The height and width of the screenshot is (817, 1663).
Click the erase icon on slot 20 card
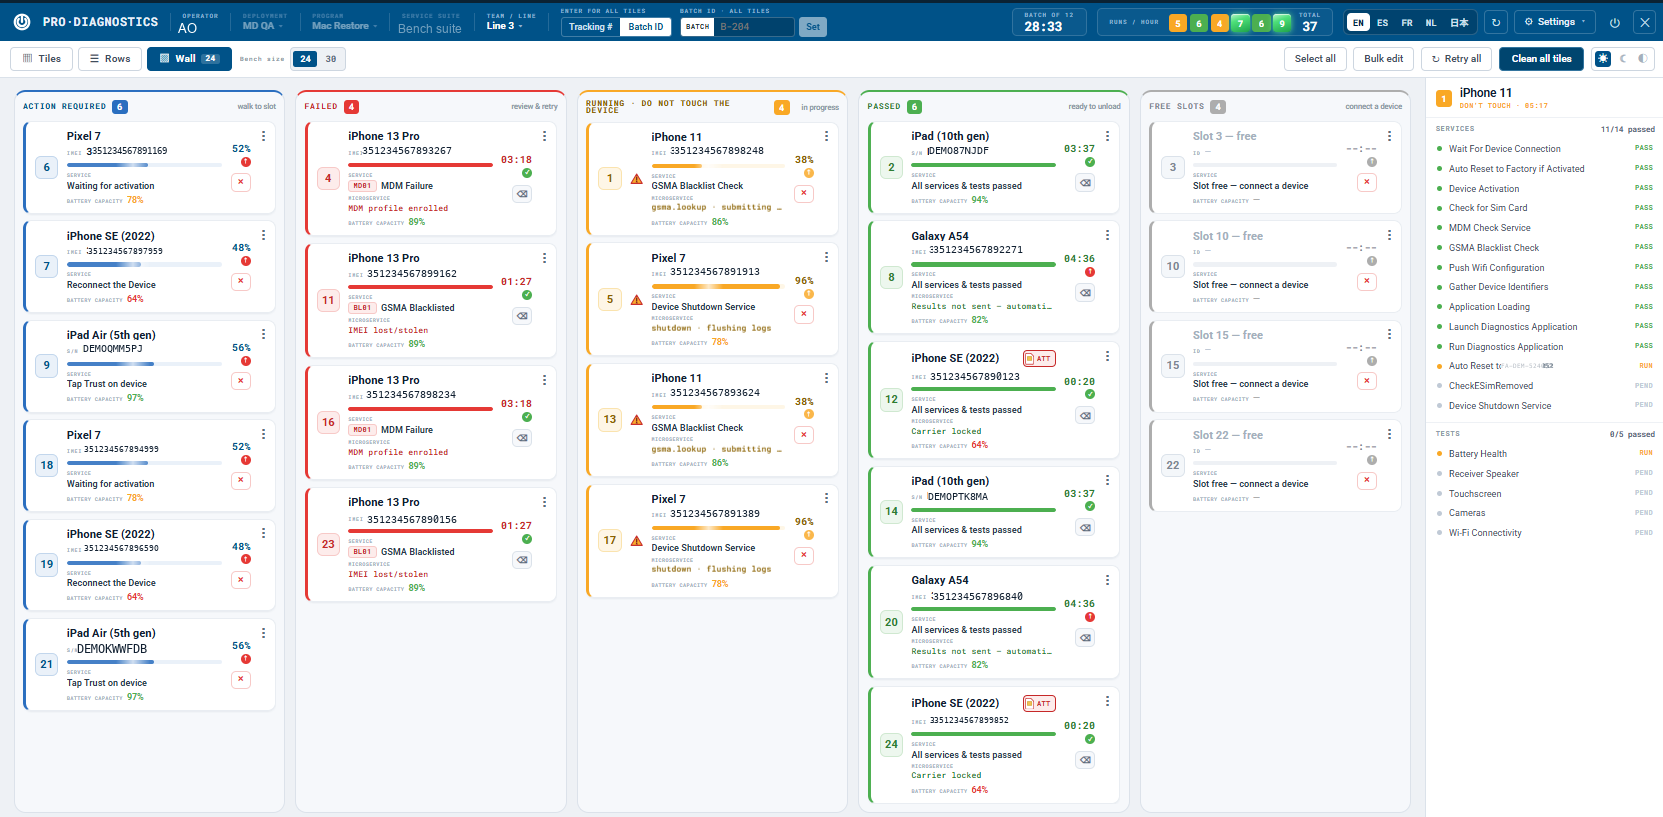pyautogui.click(x=1085, y=638)
